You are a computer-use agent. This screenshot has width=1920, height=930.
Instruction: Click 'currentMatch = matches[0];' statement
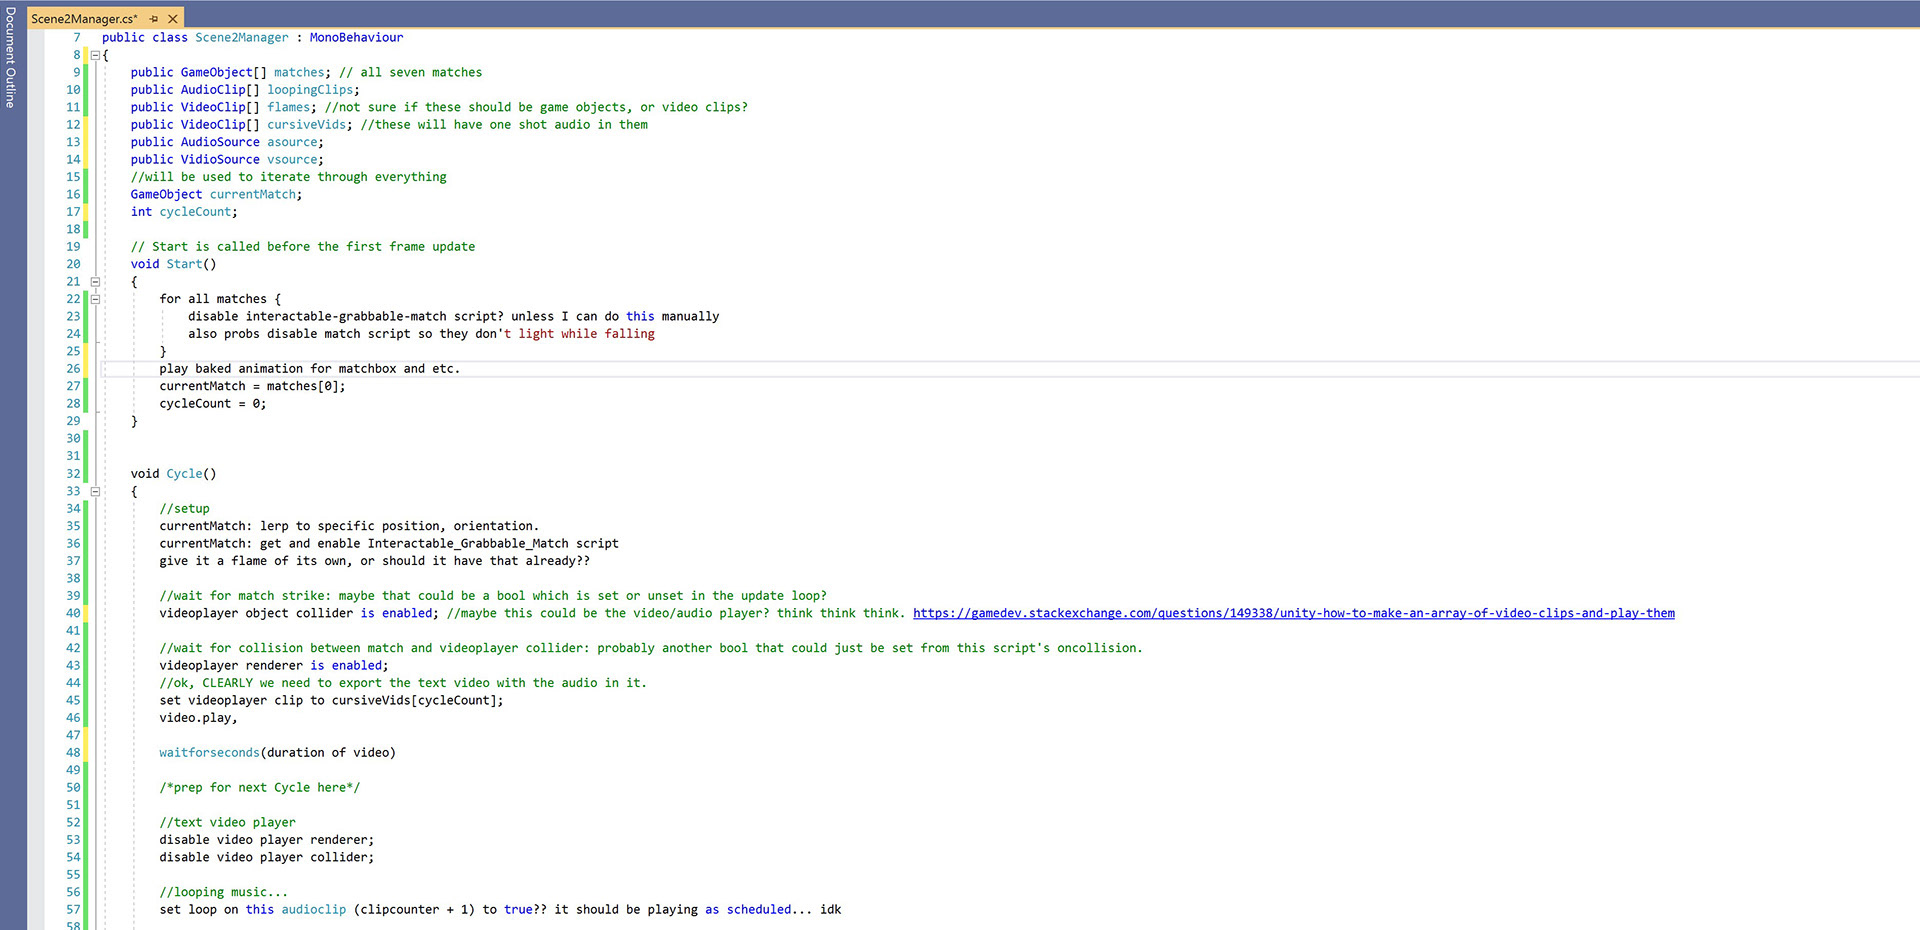252,386
